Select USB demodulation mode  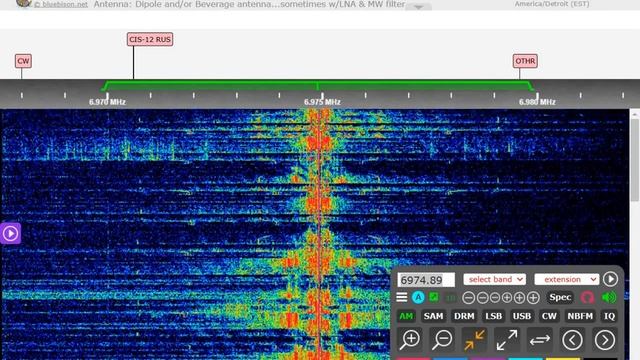point(522,316)
